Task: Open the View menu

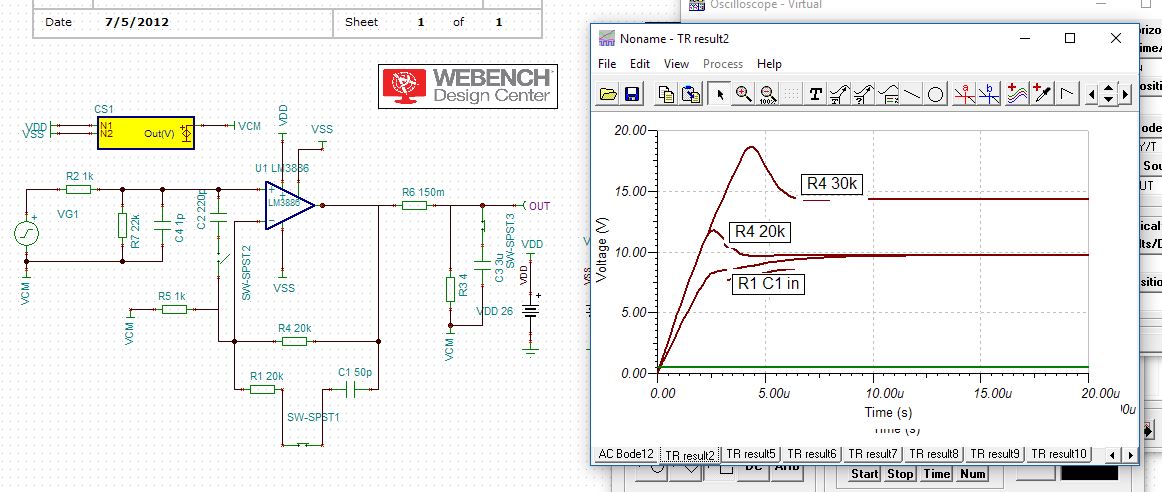Action: (676, 64)
